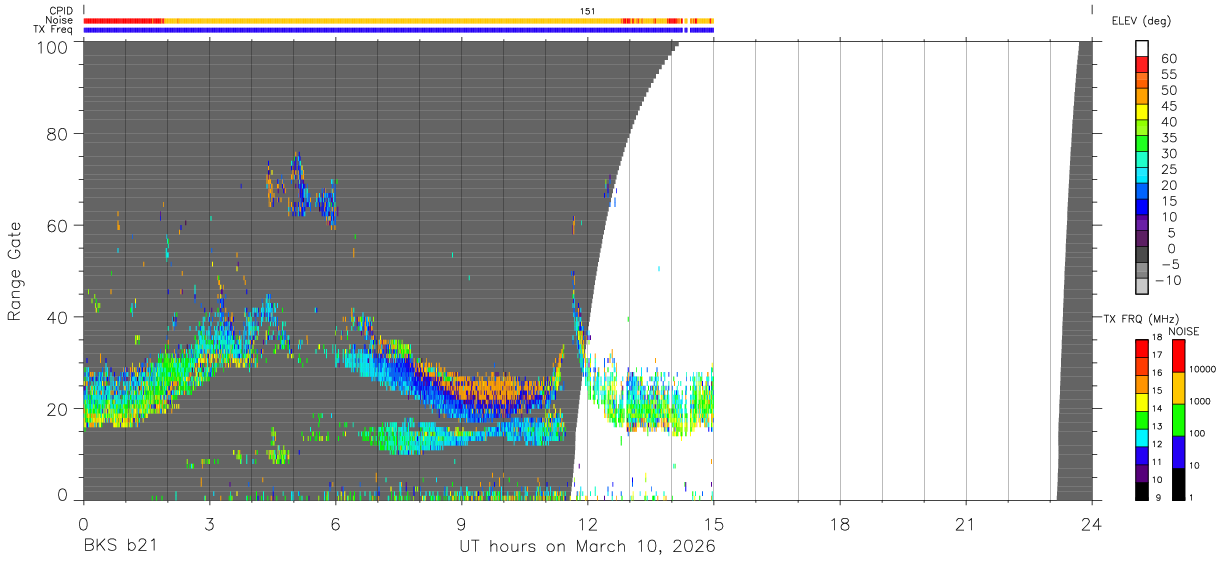Click the yellow swatch in ELEV colorbar

click(x=1143, y=114)
